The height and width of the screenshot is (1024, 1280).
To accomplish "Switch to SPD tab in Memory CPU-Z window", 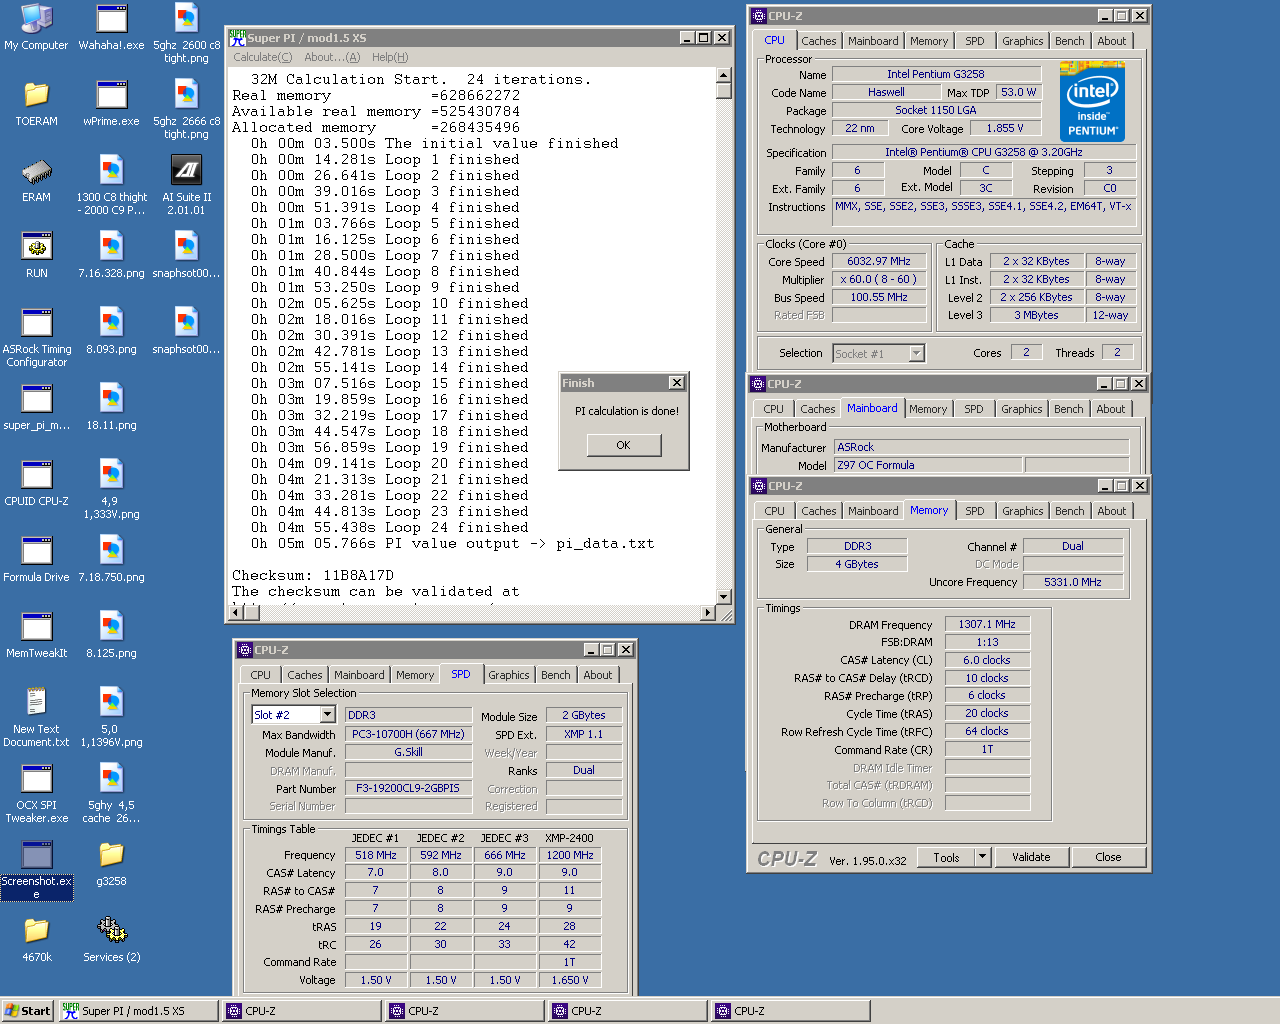I will 974,511.
